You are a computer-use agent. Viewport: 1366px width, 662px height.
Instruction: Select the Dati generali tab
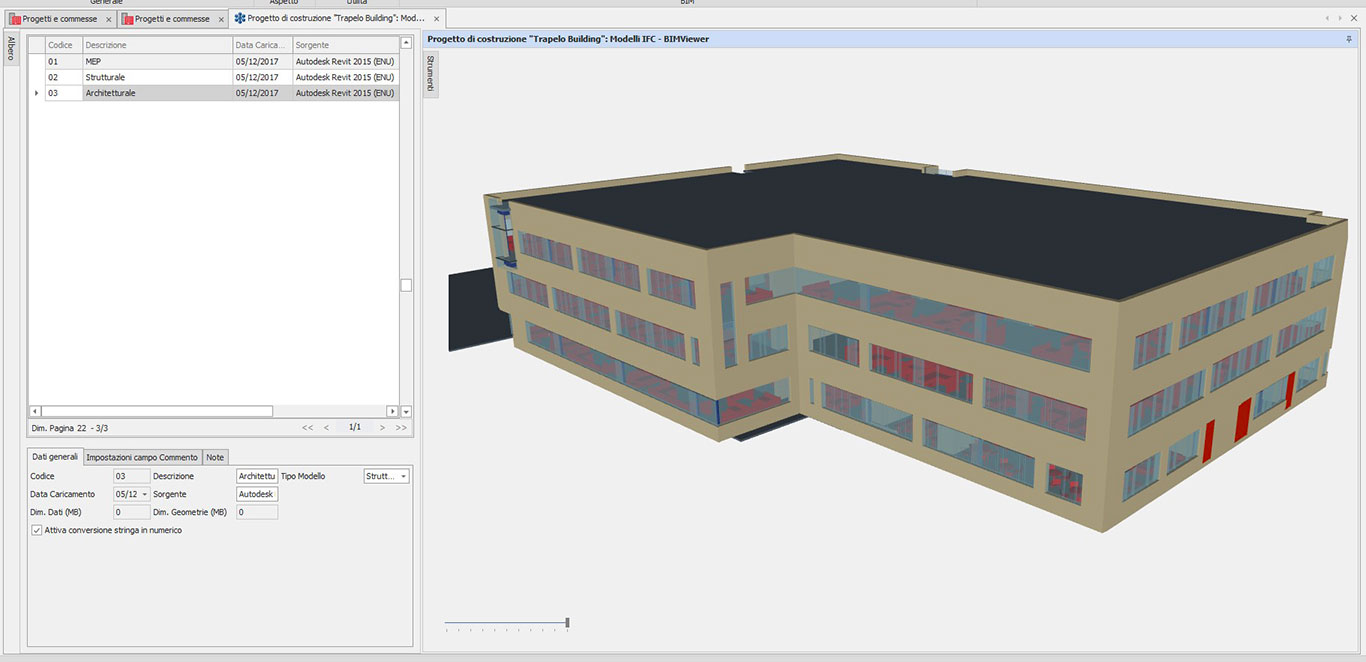[x=55, y=457]
